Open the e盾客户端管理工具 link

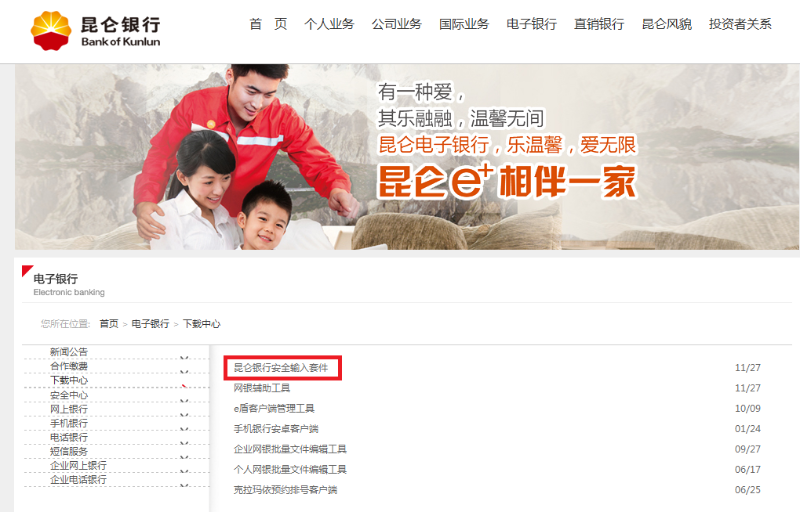click(x=274, y=408)
